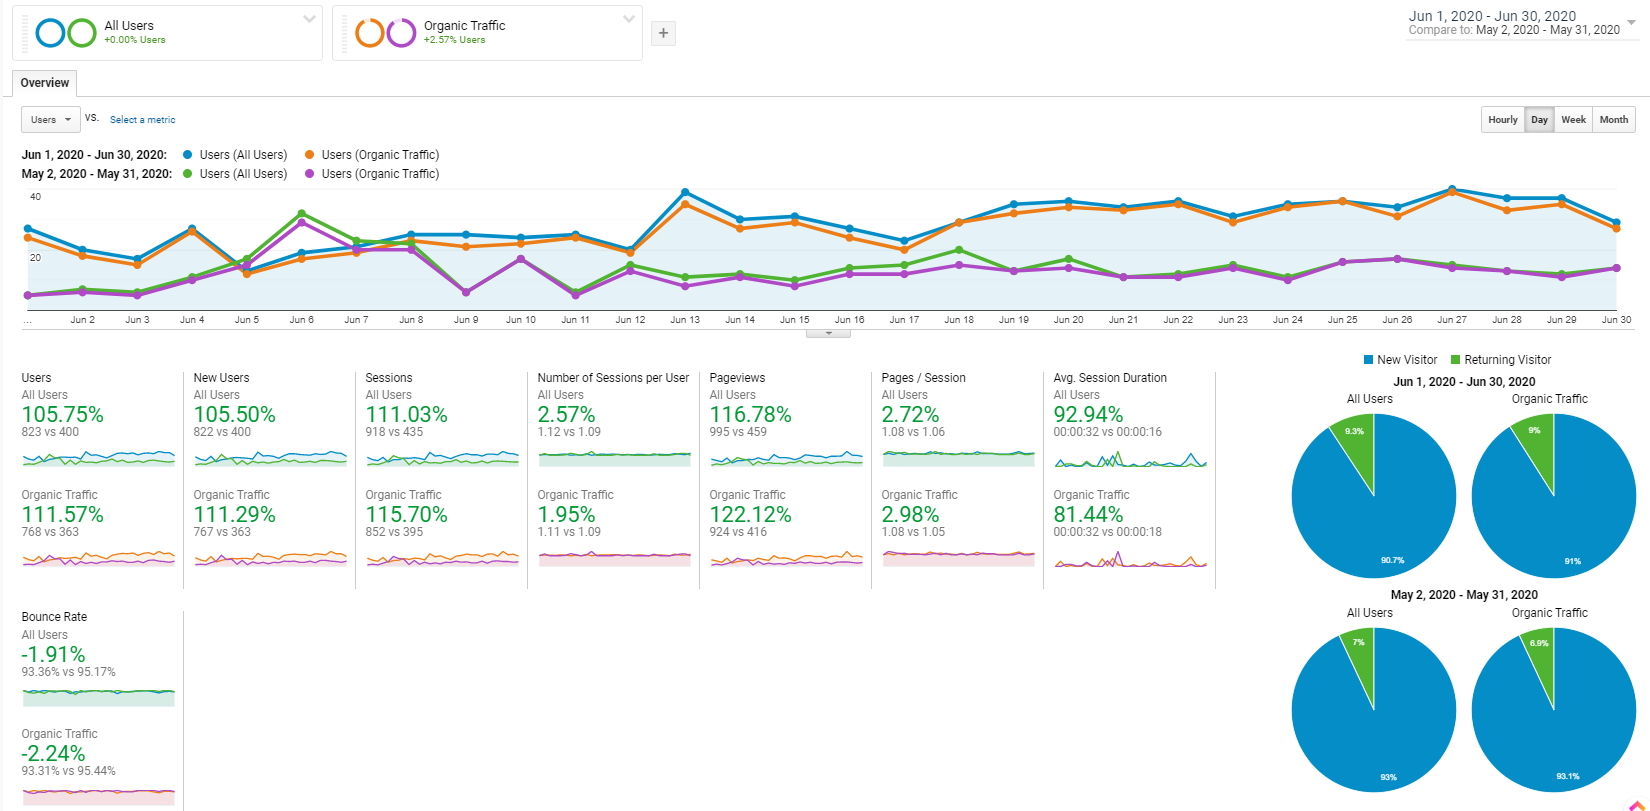This screenshot has width=1650, height=811.
Task: Click orange legend dot for June Organic Traffic
Action: (310, 155)
